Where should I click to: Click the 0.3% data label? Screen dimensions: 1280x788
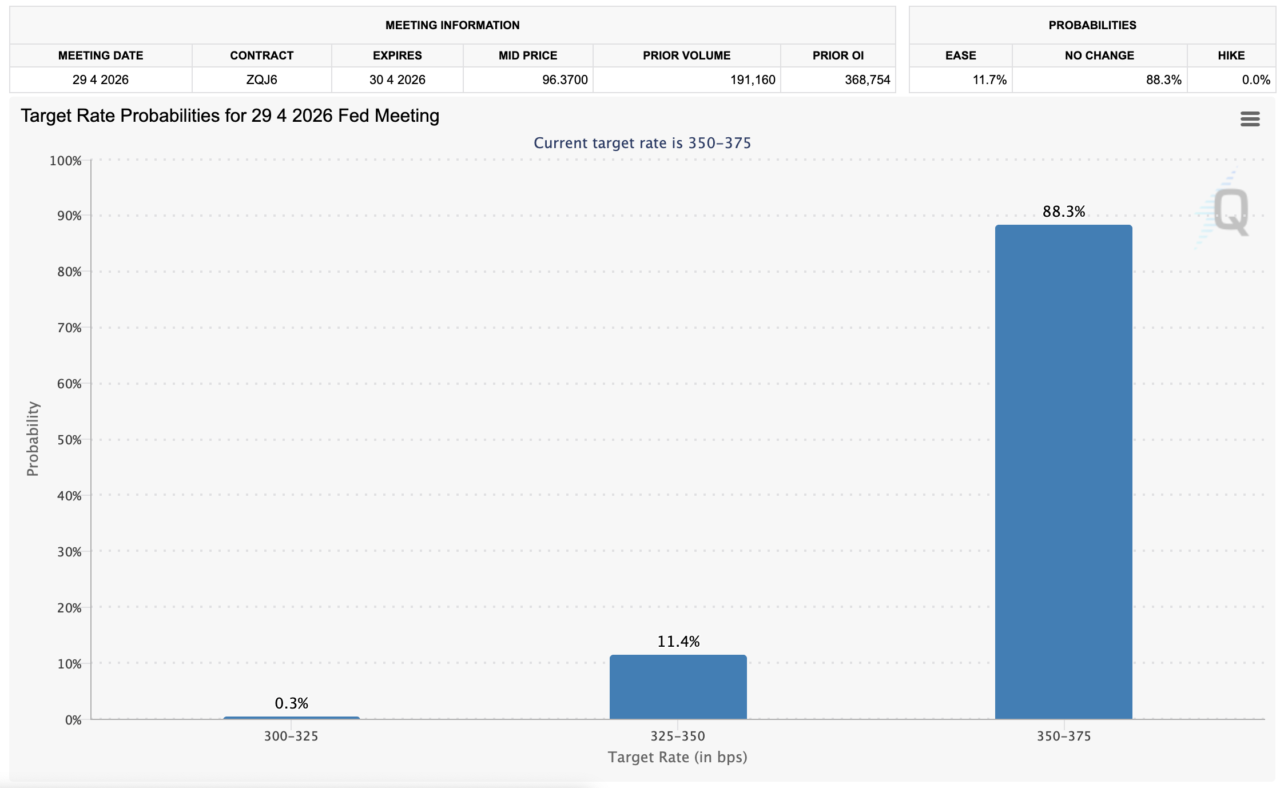click(x=292, y=703)
